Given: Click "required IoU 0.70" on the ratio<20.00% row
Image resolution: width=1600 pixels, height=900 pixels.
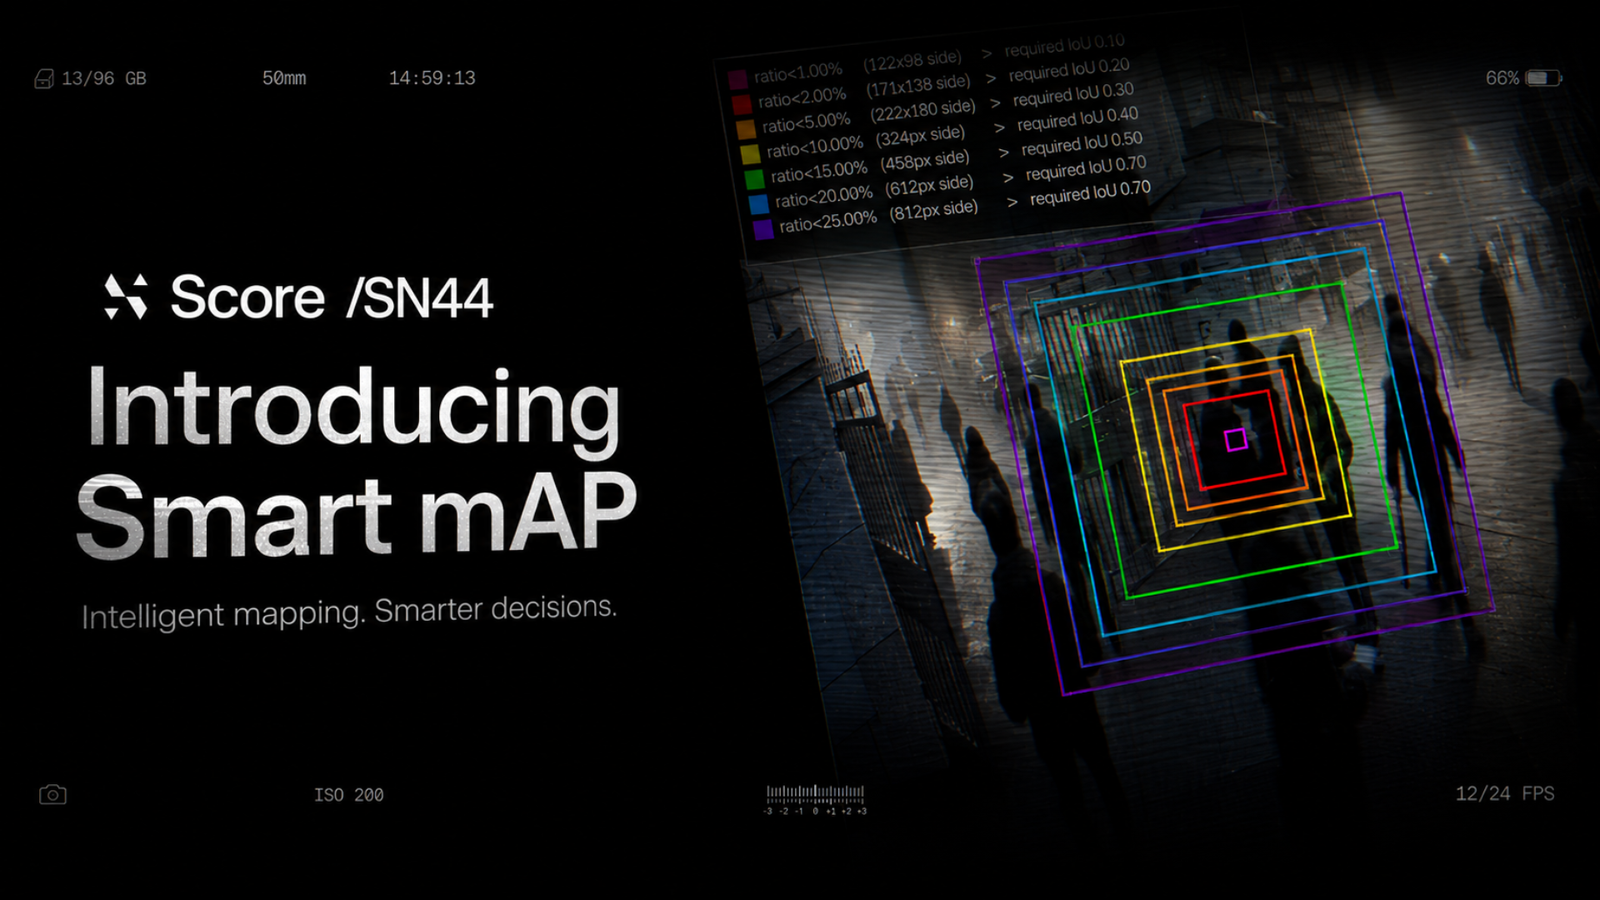Looking at the screenshot, I should 1086,167.
